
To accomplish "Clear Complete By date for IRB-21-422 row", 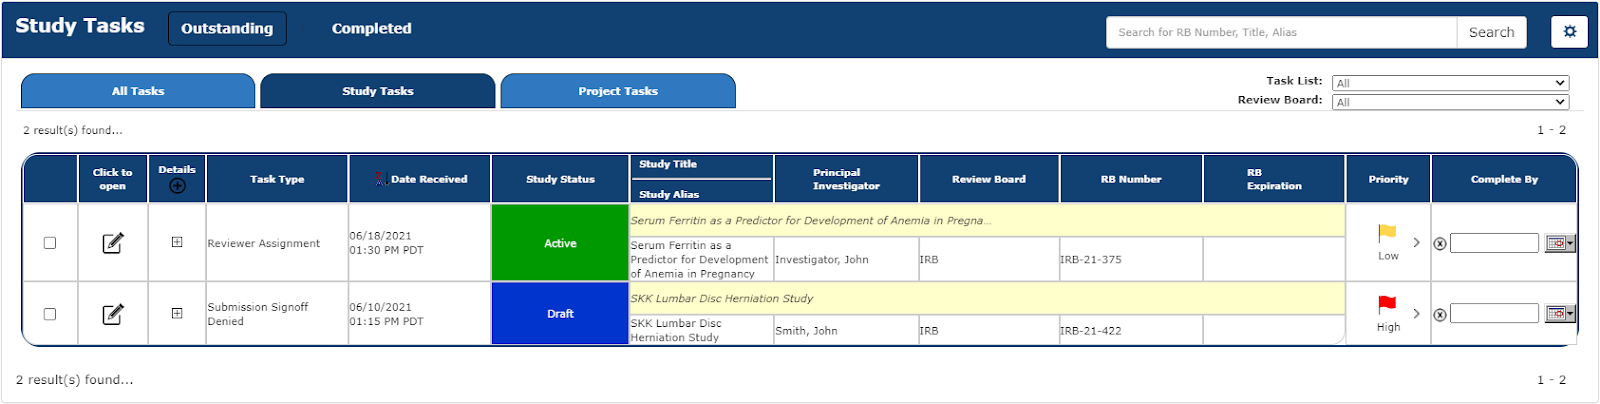I will [x=1440, y=315].
